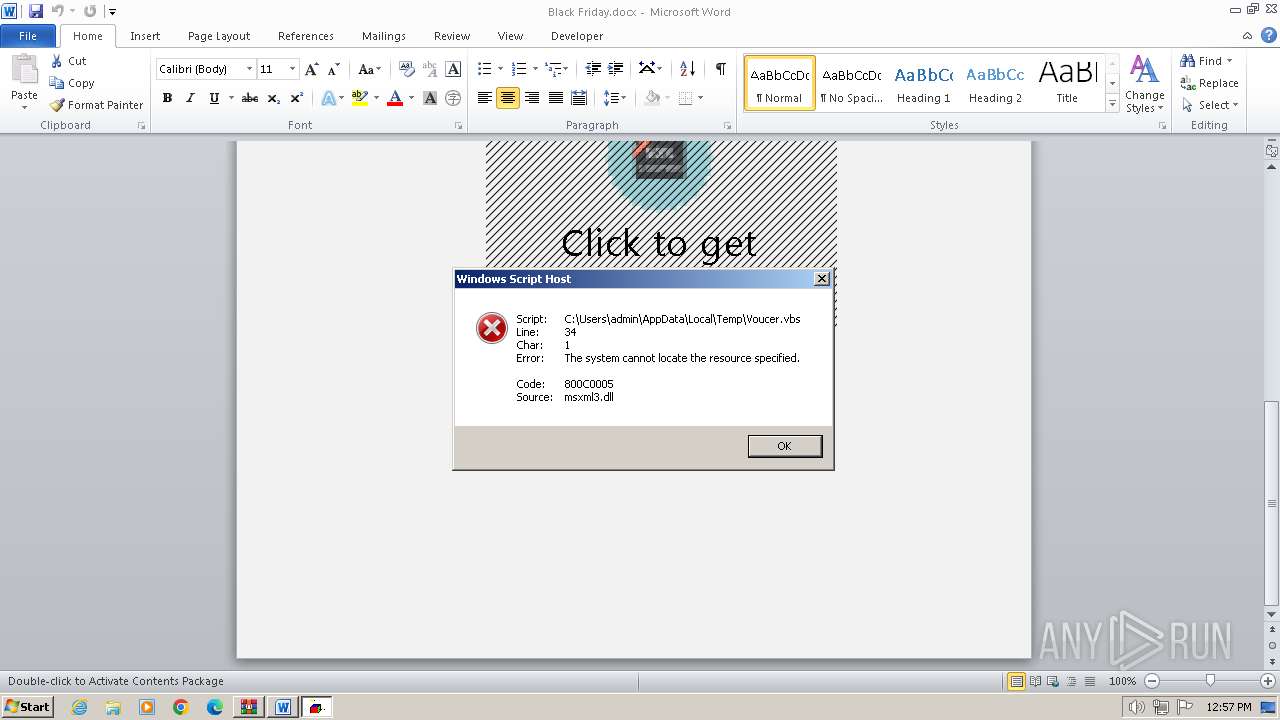Click OK in Windows Script Host dialog
The height and width of the screenshot is (720, 1280).
pyautogui.click(x=785, y=446)
